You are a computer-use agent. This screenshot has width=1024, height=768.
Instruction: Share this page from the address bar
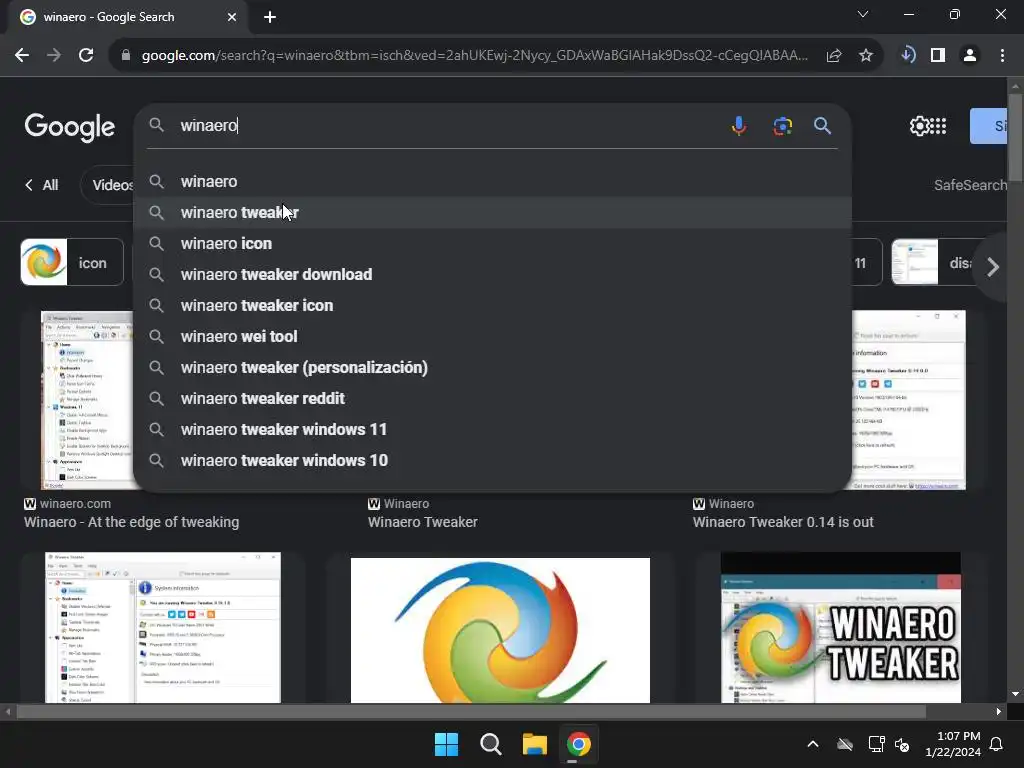pyautogui.click(x=833, y=56)
